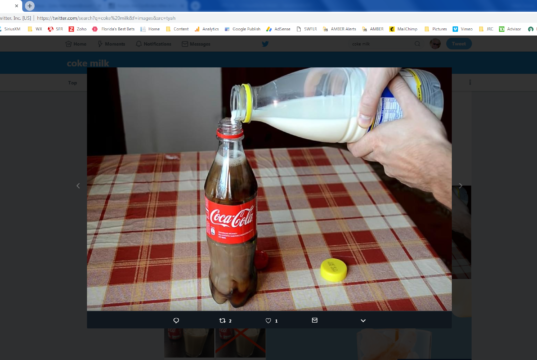Open the search results more-options dots
Screen dimensions: 537x360
pos(470,83)
